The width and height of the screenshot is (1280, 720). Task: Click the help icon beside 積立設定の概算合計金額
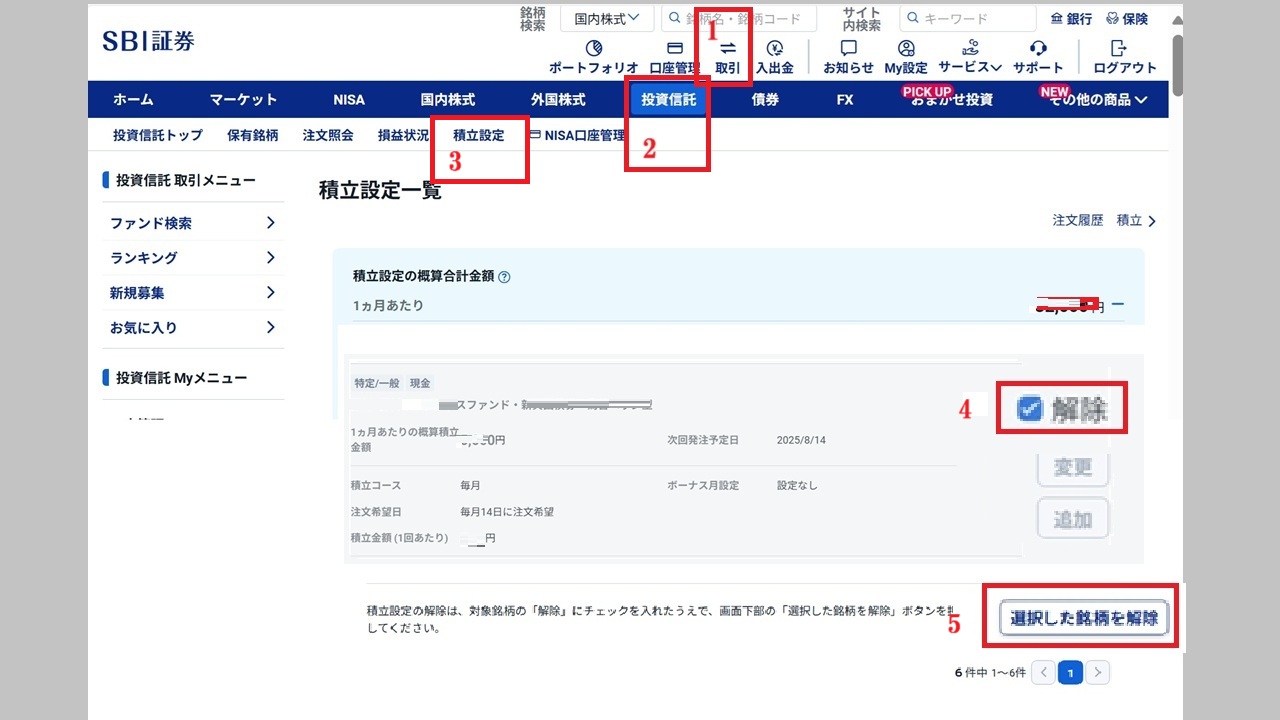pyautogui.click(x=504, y=277)
